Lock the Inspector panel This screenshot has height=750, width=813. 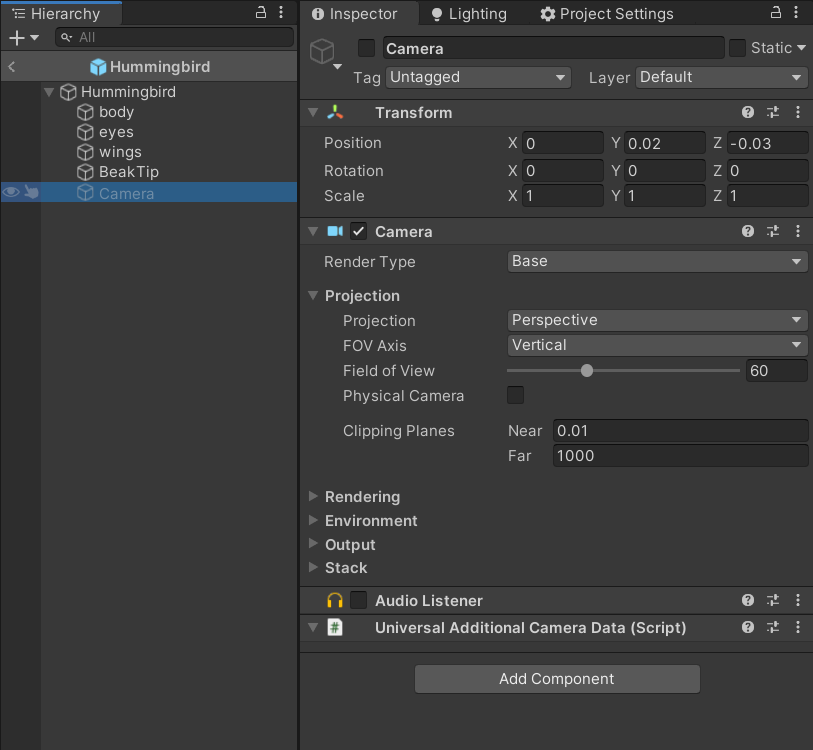click(776, 12)
